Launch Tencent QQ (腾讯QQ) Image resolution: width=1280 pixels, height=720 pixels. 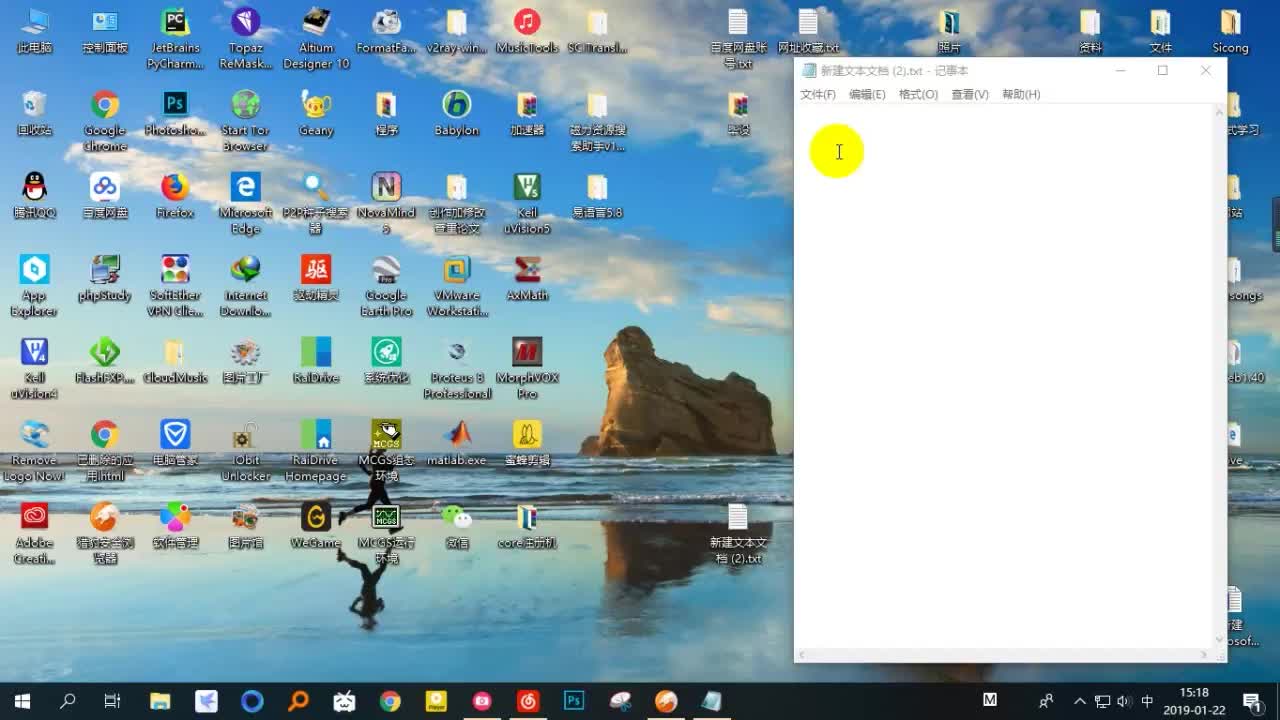[x=35, y=188]
